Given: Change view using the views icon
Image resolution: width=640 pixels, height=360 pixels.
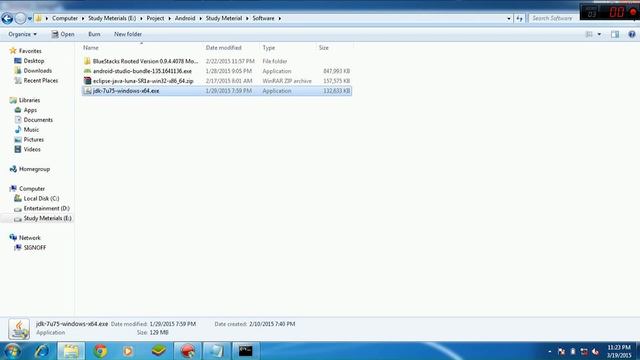Looking at the screenshot, I should pos(589,34).
